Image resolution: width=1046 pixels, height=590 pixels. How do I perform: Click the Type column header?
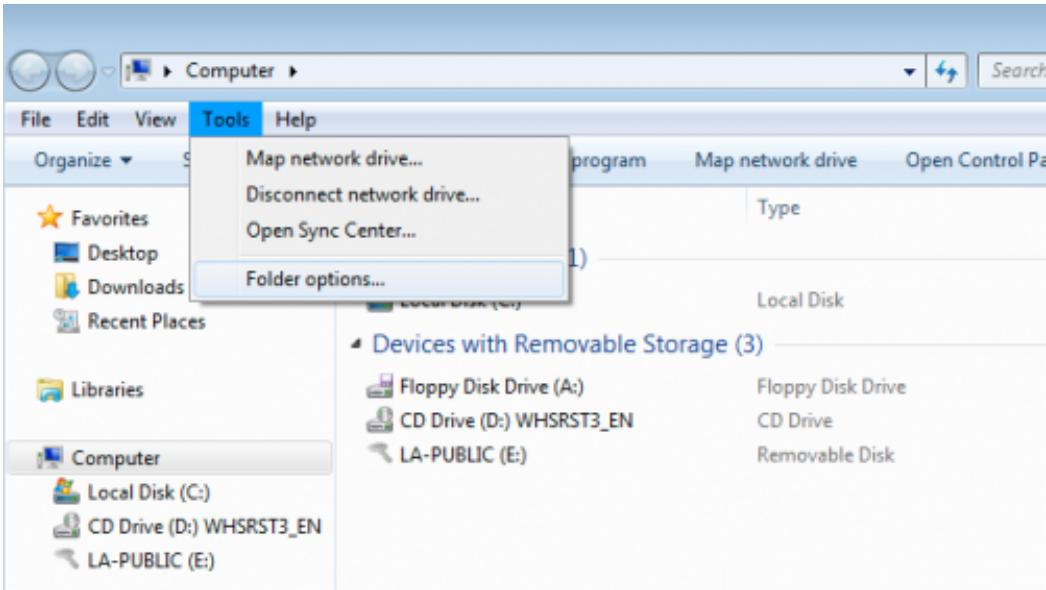[x=778, y=208]
